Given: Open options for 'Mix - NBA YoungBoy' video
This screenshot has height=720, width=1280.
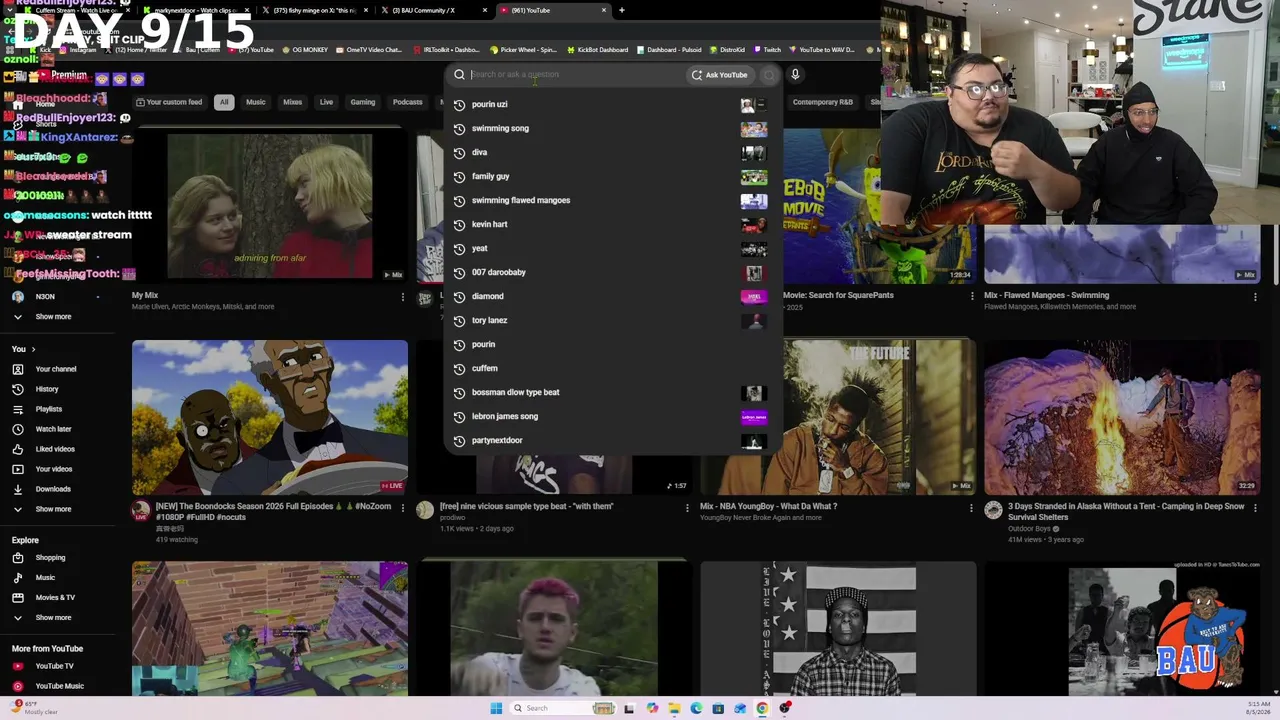Looking at the screenshot, I should pyautogui.click(x=971, y=508).
